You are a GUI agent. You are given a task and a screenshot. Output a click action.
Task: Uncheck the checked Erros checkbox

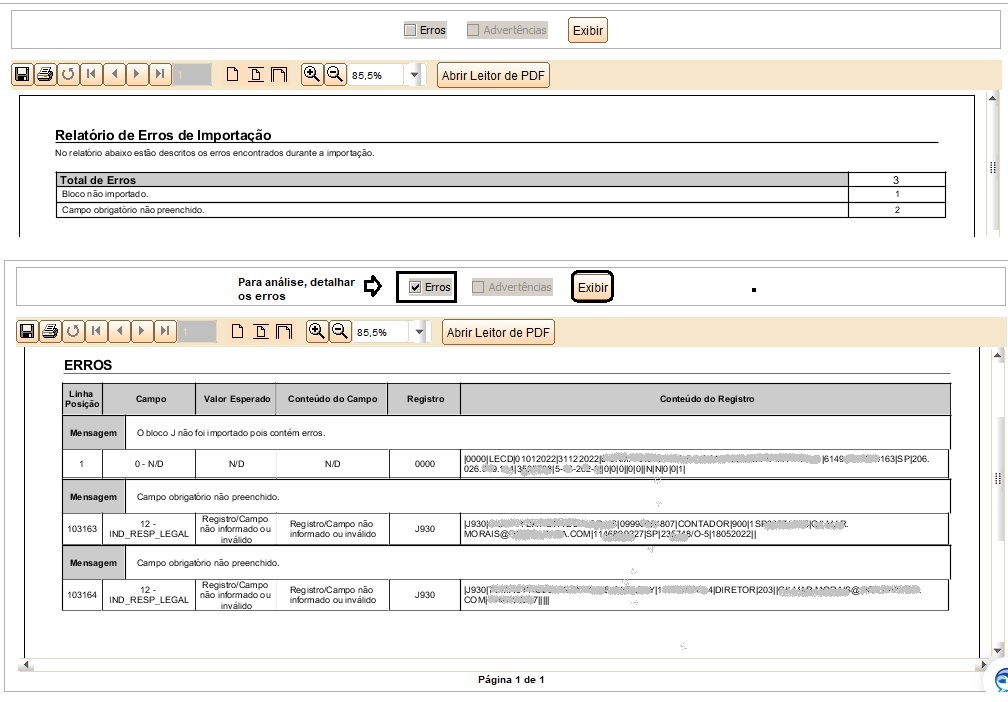(413, 287)
